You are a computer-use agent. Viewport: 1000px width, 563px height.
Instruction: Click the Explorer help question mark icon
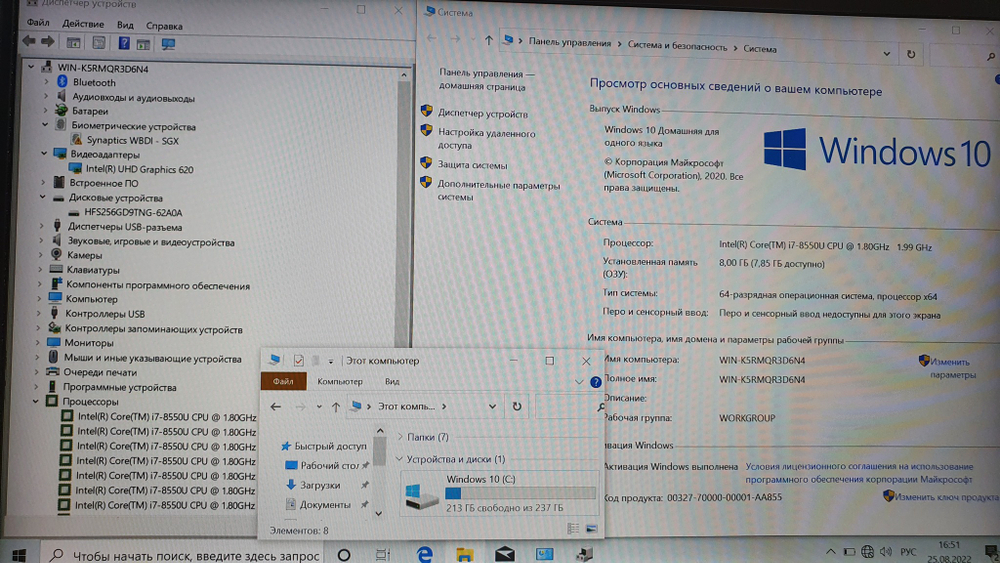(596, 382)
